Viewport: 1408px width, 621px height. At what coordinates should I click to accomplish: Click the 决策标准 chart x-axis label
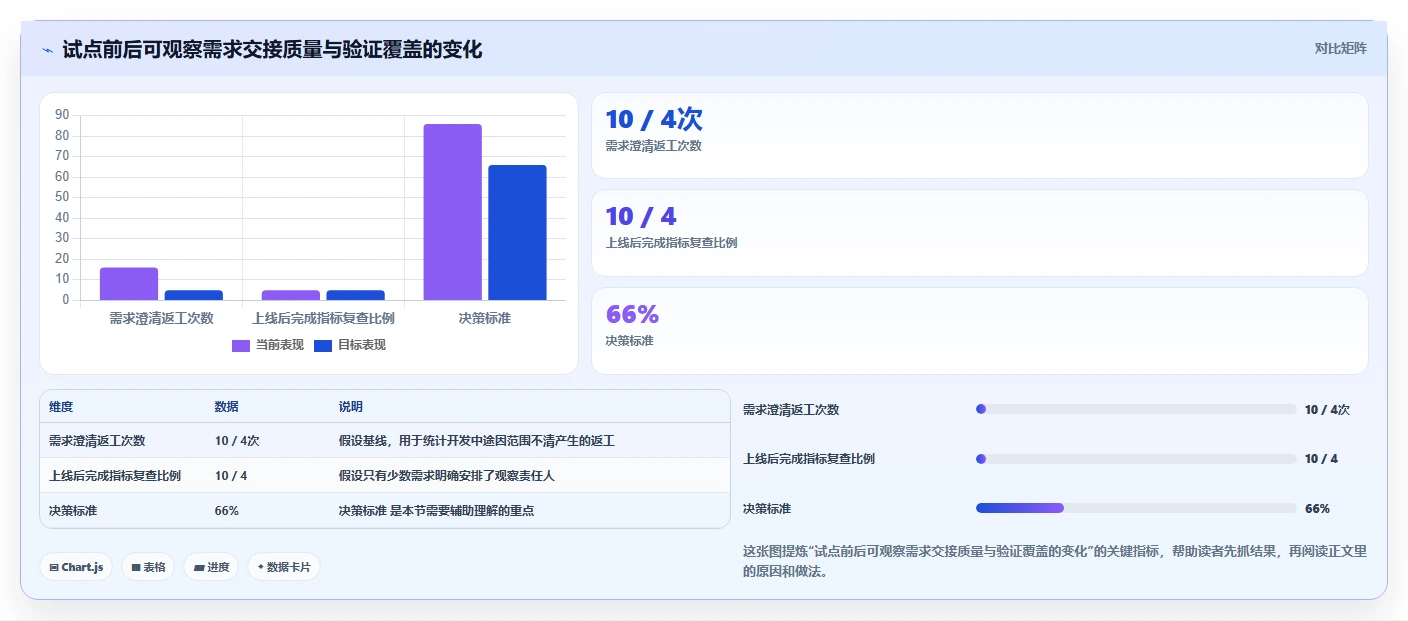click(485, 318)
